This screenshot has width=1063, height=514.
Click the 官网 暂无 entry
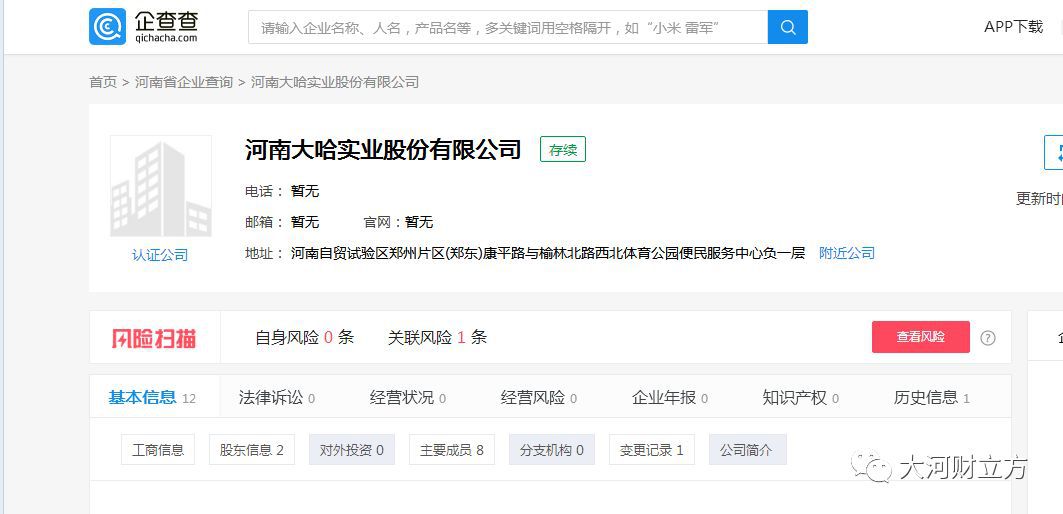coord(399,222)
